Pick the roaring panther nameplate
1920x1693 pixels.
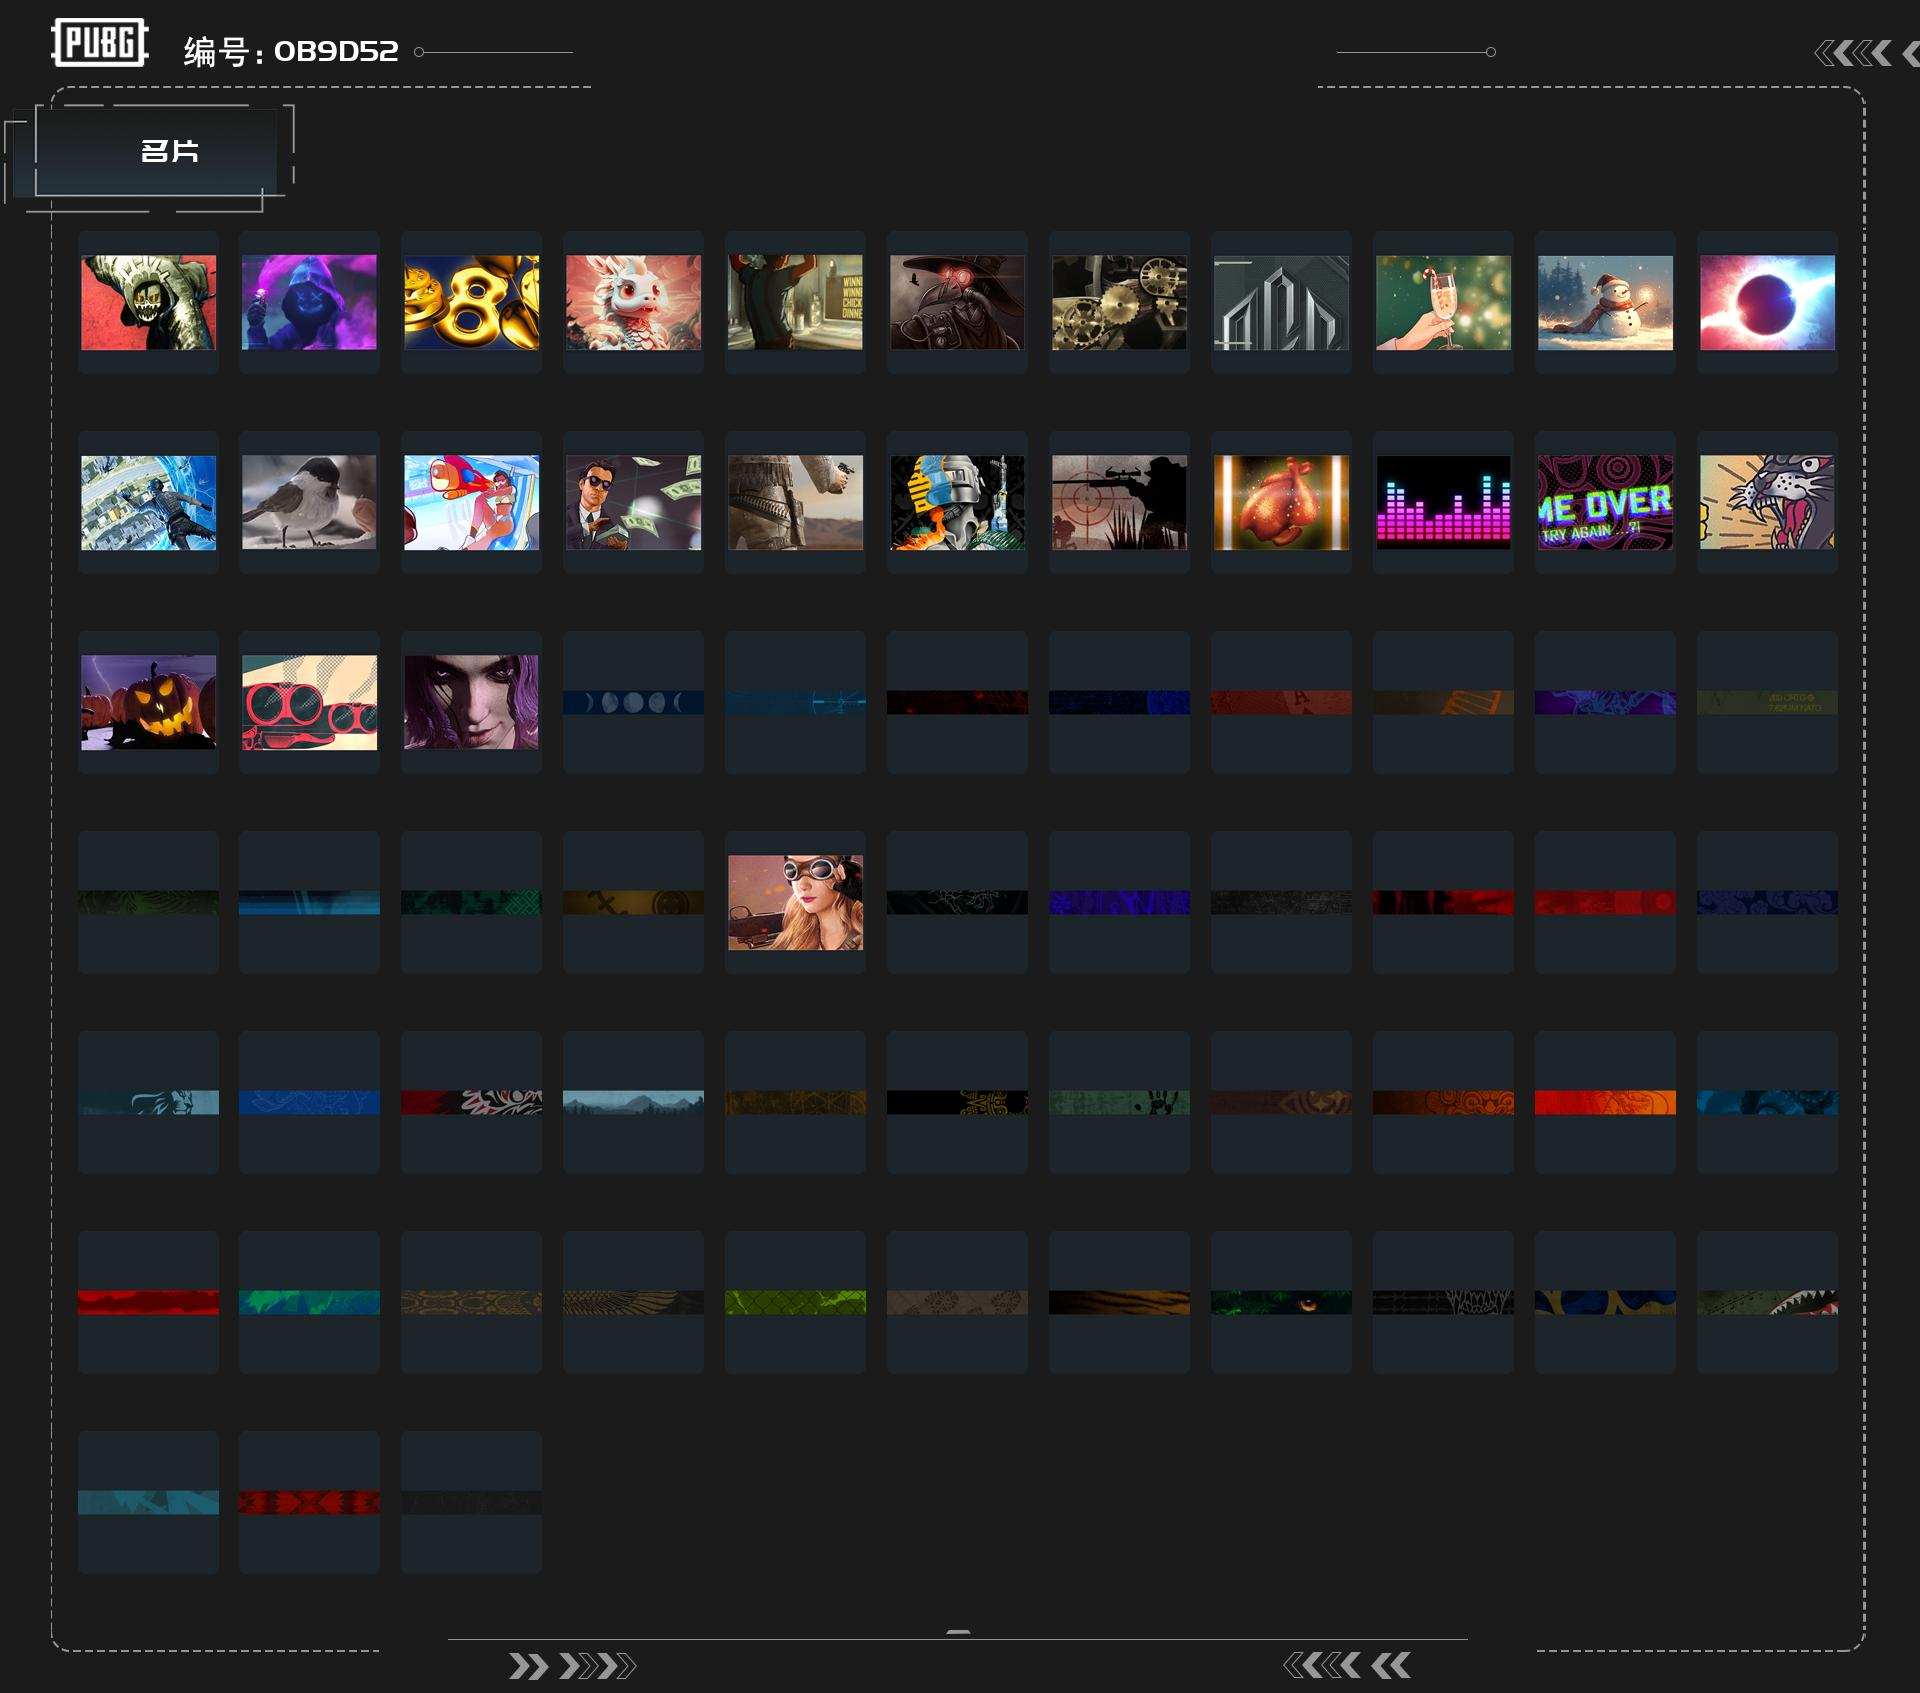pos(1767,502)
